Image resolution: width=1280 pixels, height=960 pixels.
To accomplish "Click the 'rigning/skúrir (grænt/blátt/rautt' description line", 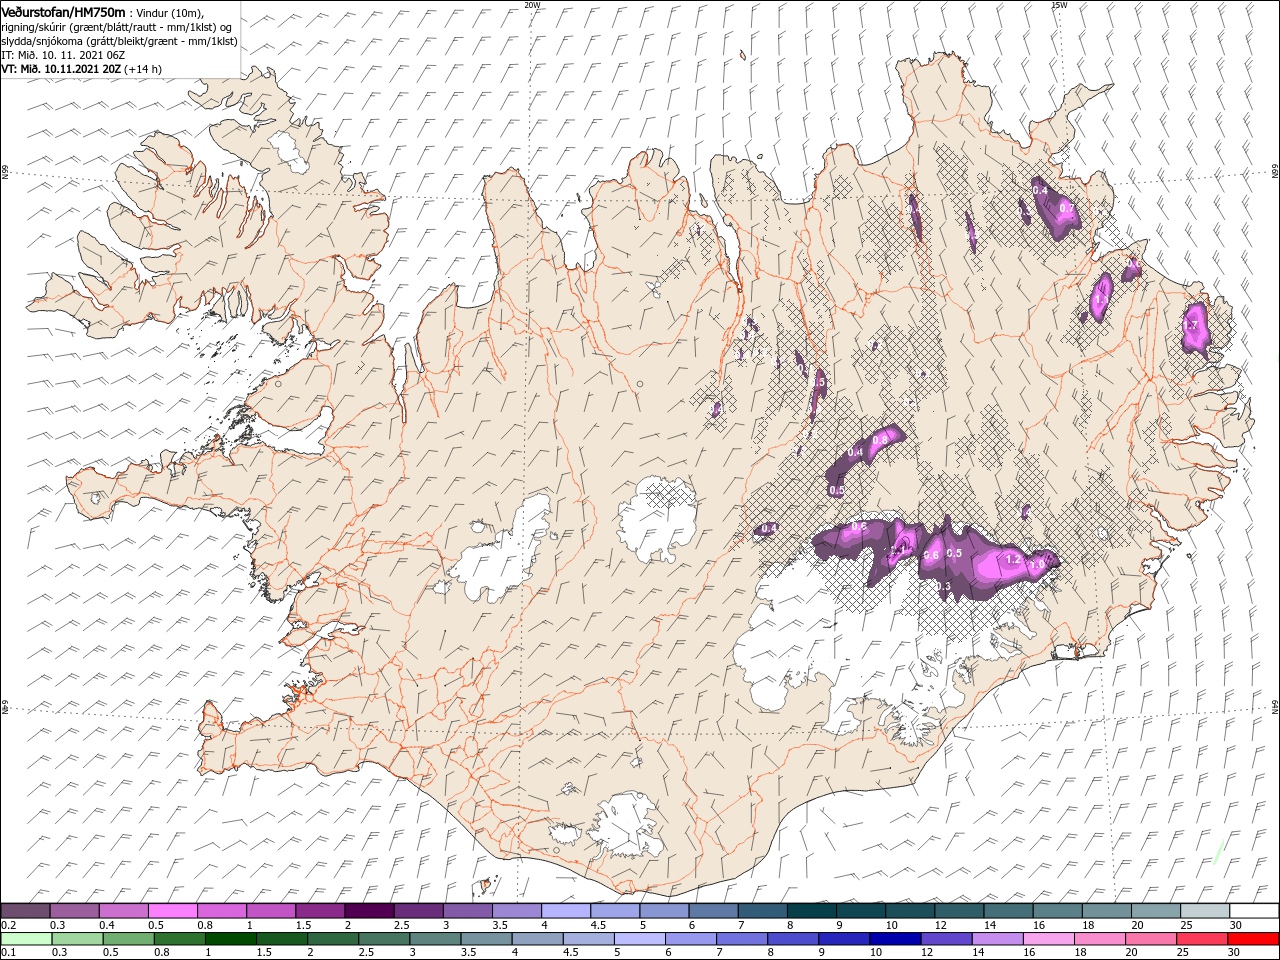I will (116, 27).
